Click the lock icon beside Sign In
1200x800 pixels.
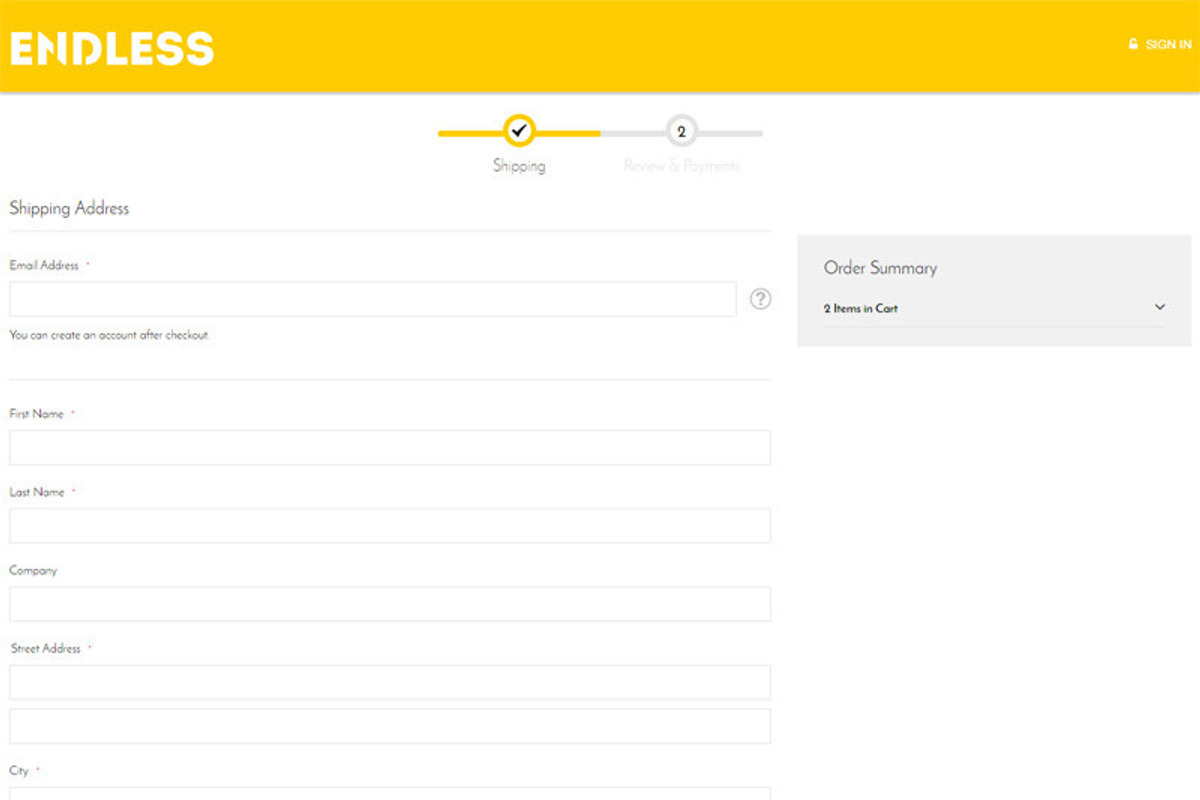point(1133,44)
